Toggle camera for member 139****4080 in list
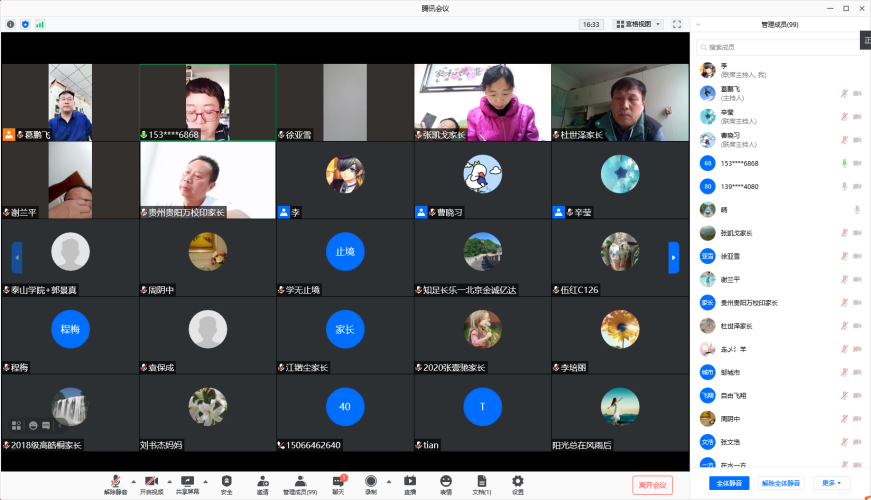Screen dimensions: 871x500 point(857,186)
